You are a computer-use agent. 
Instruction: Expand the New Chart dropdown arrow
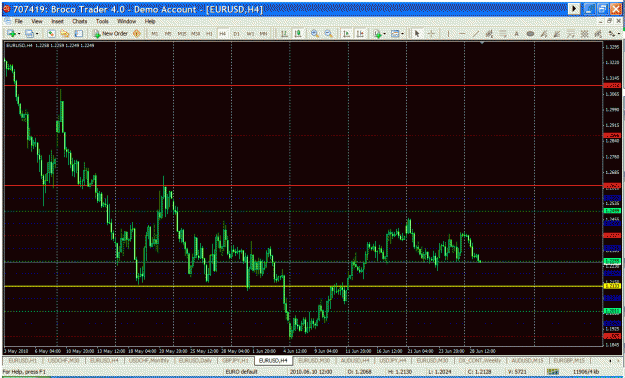18,34
